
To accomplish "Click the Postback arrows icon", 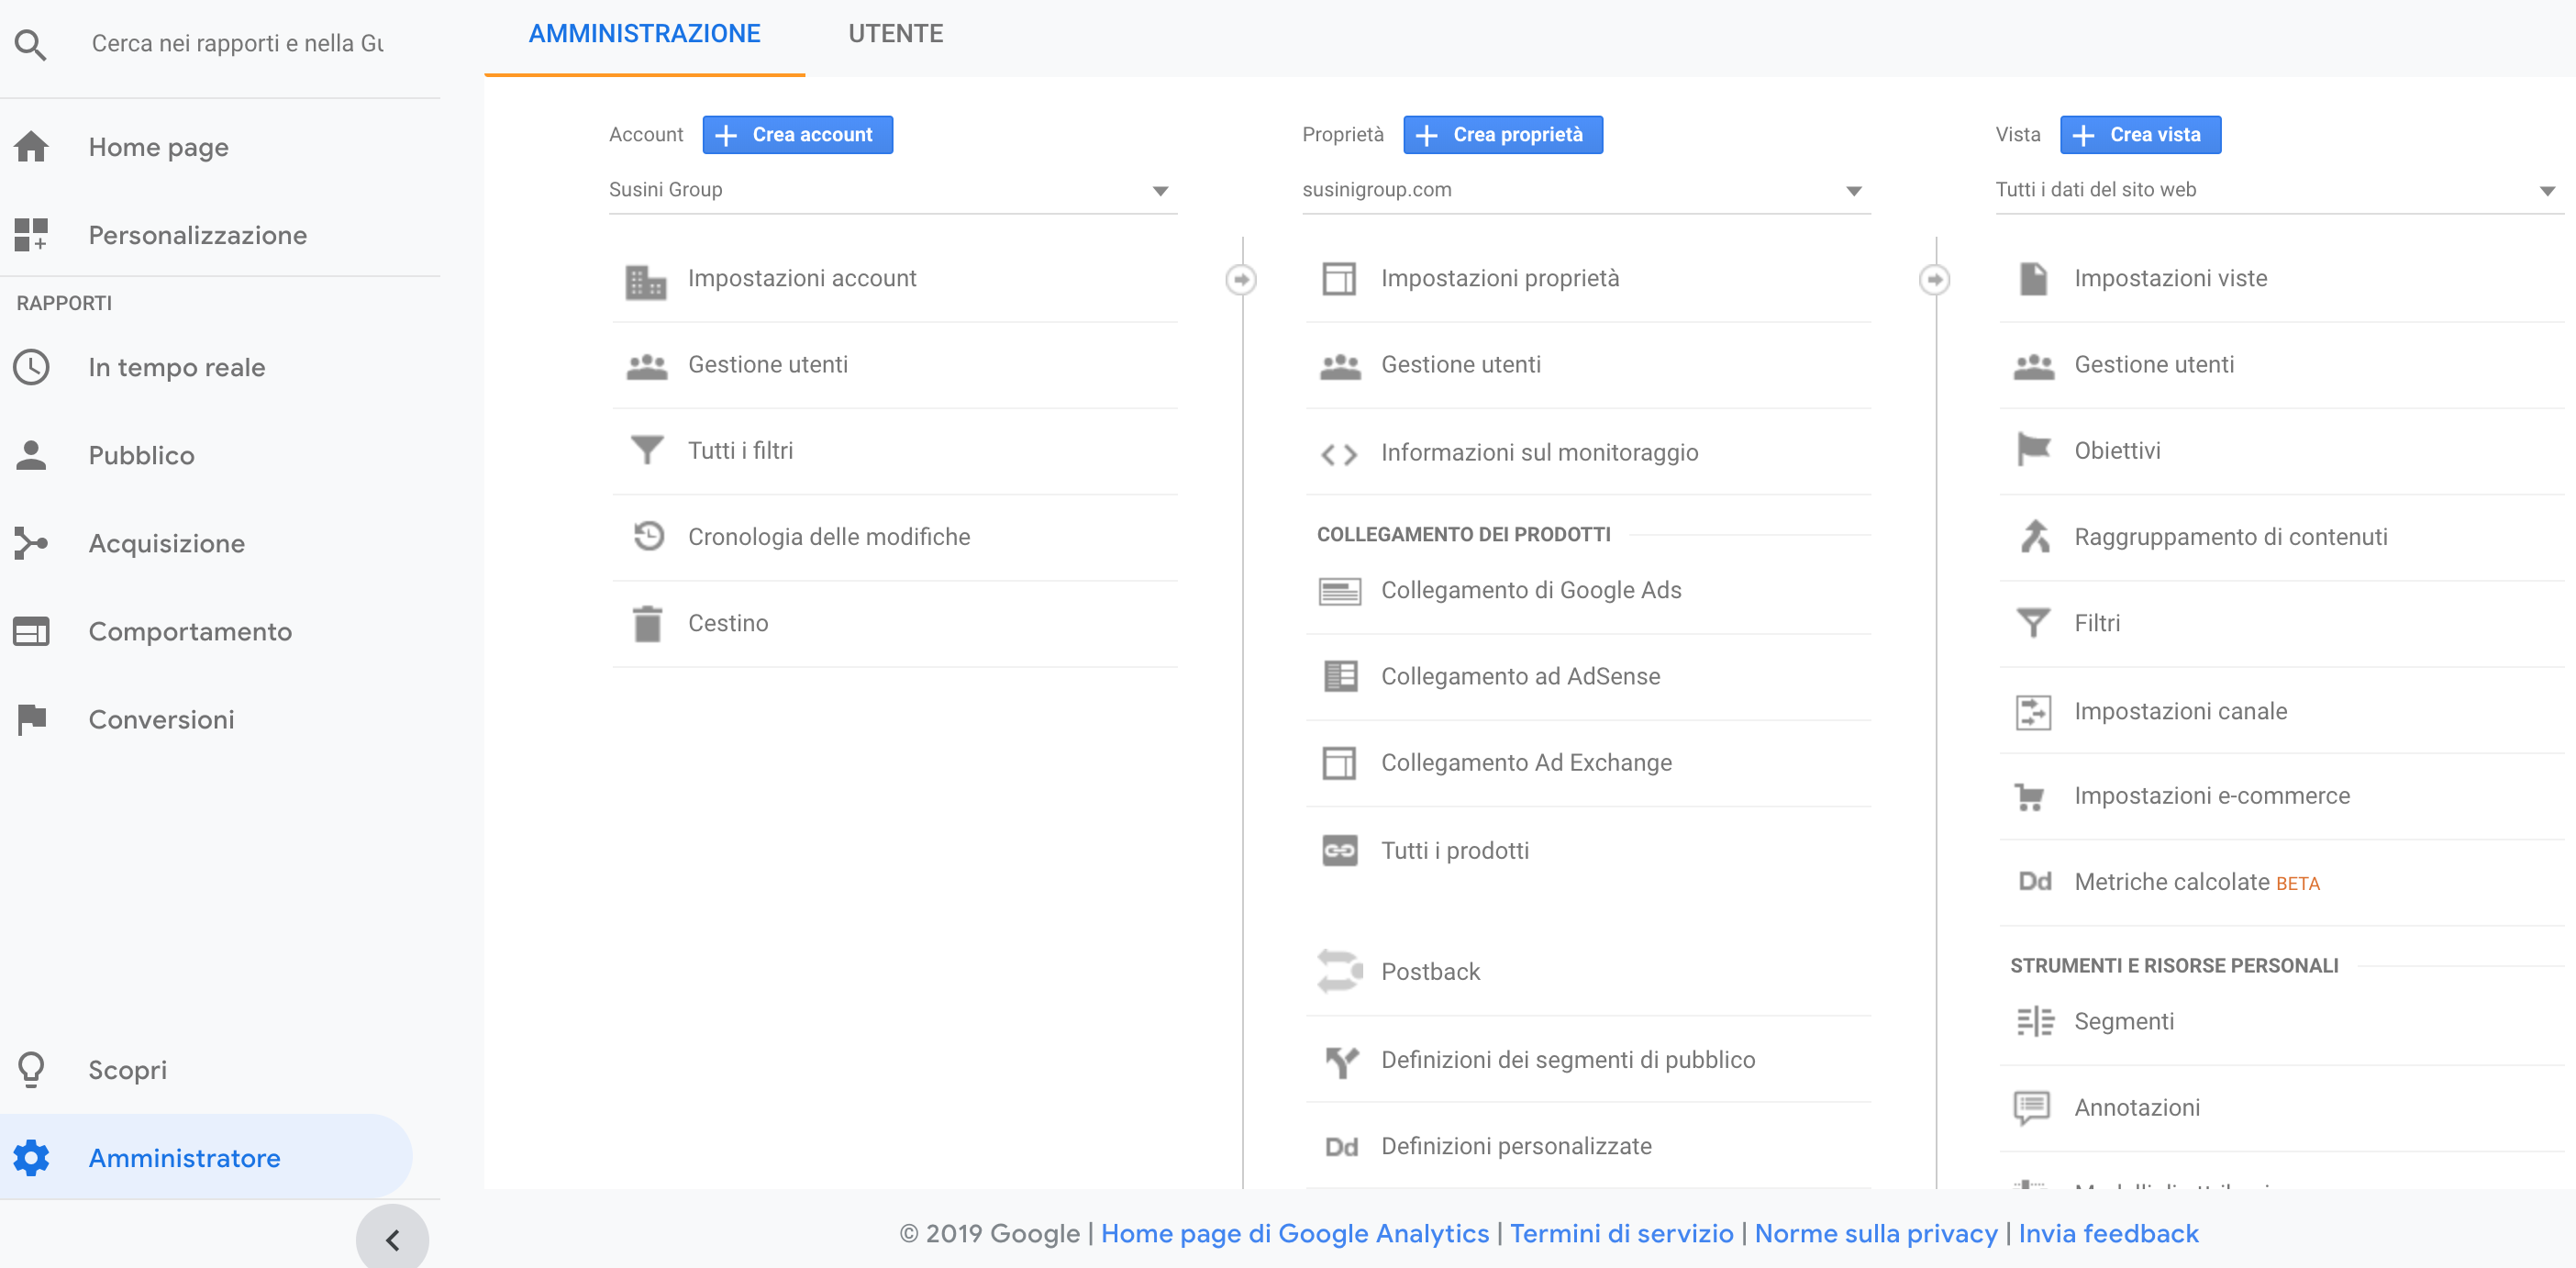I will pos(1339,970).
